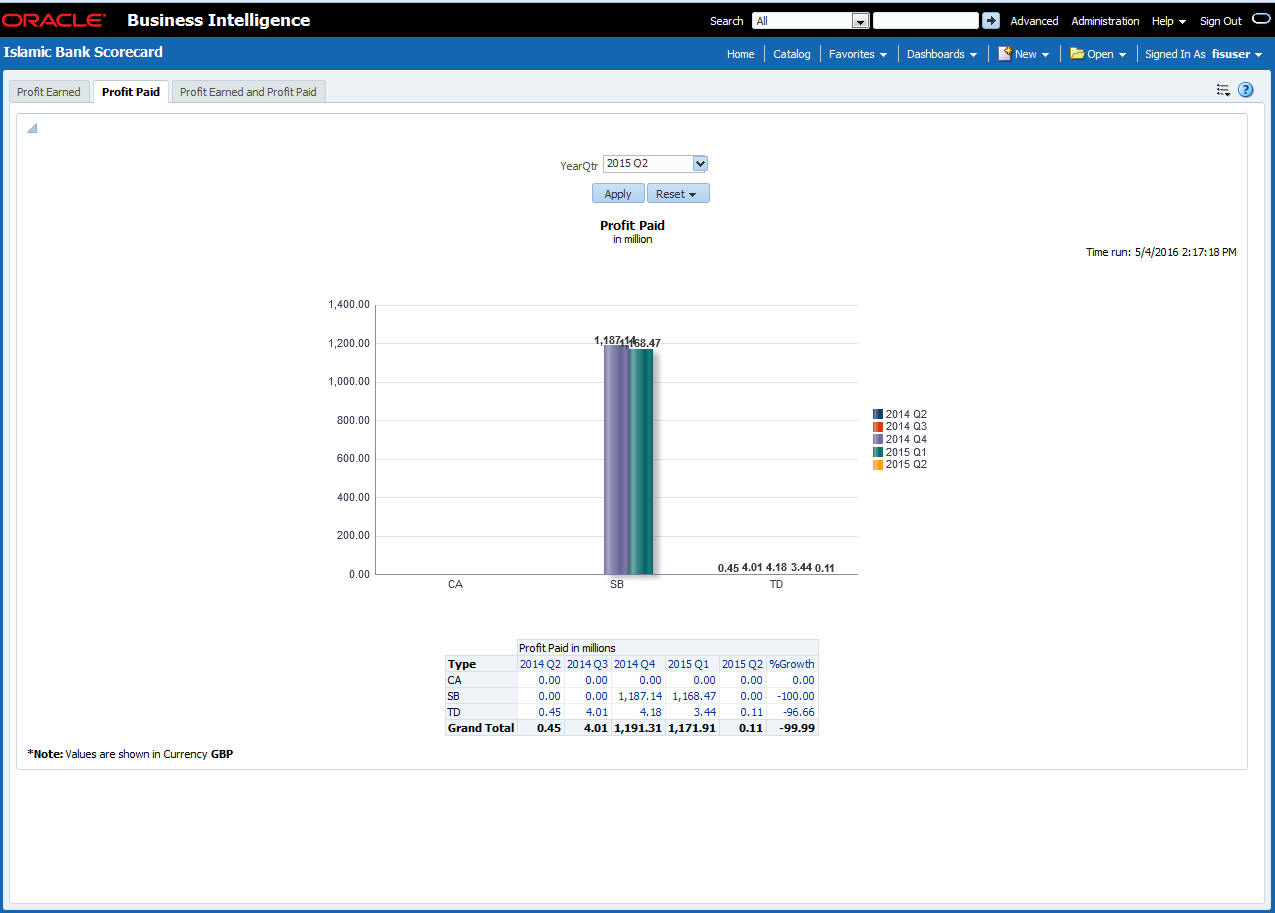Click the teal SB 2015 Q1 bar
The height and width of the screenshot is (913, 1275).
pyautogui.click(x=640, y=462)
